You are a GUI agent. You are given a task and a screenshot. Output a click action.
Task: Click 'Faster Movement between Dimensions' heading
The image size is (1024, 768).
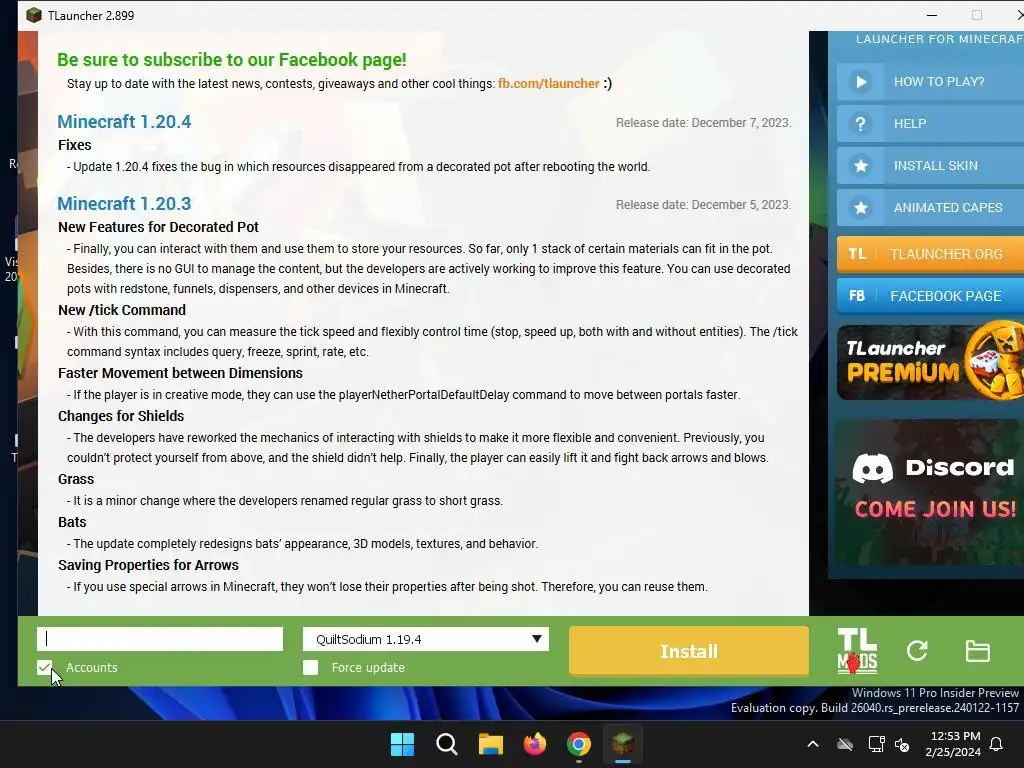(180, 373)
